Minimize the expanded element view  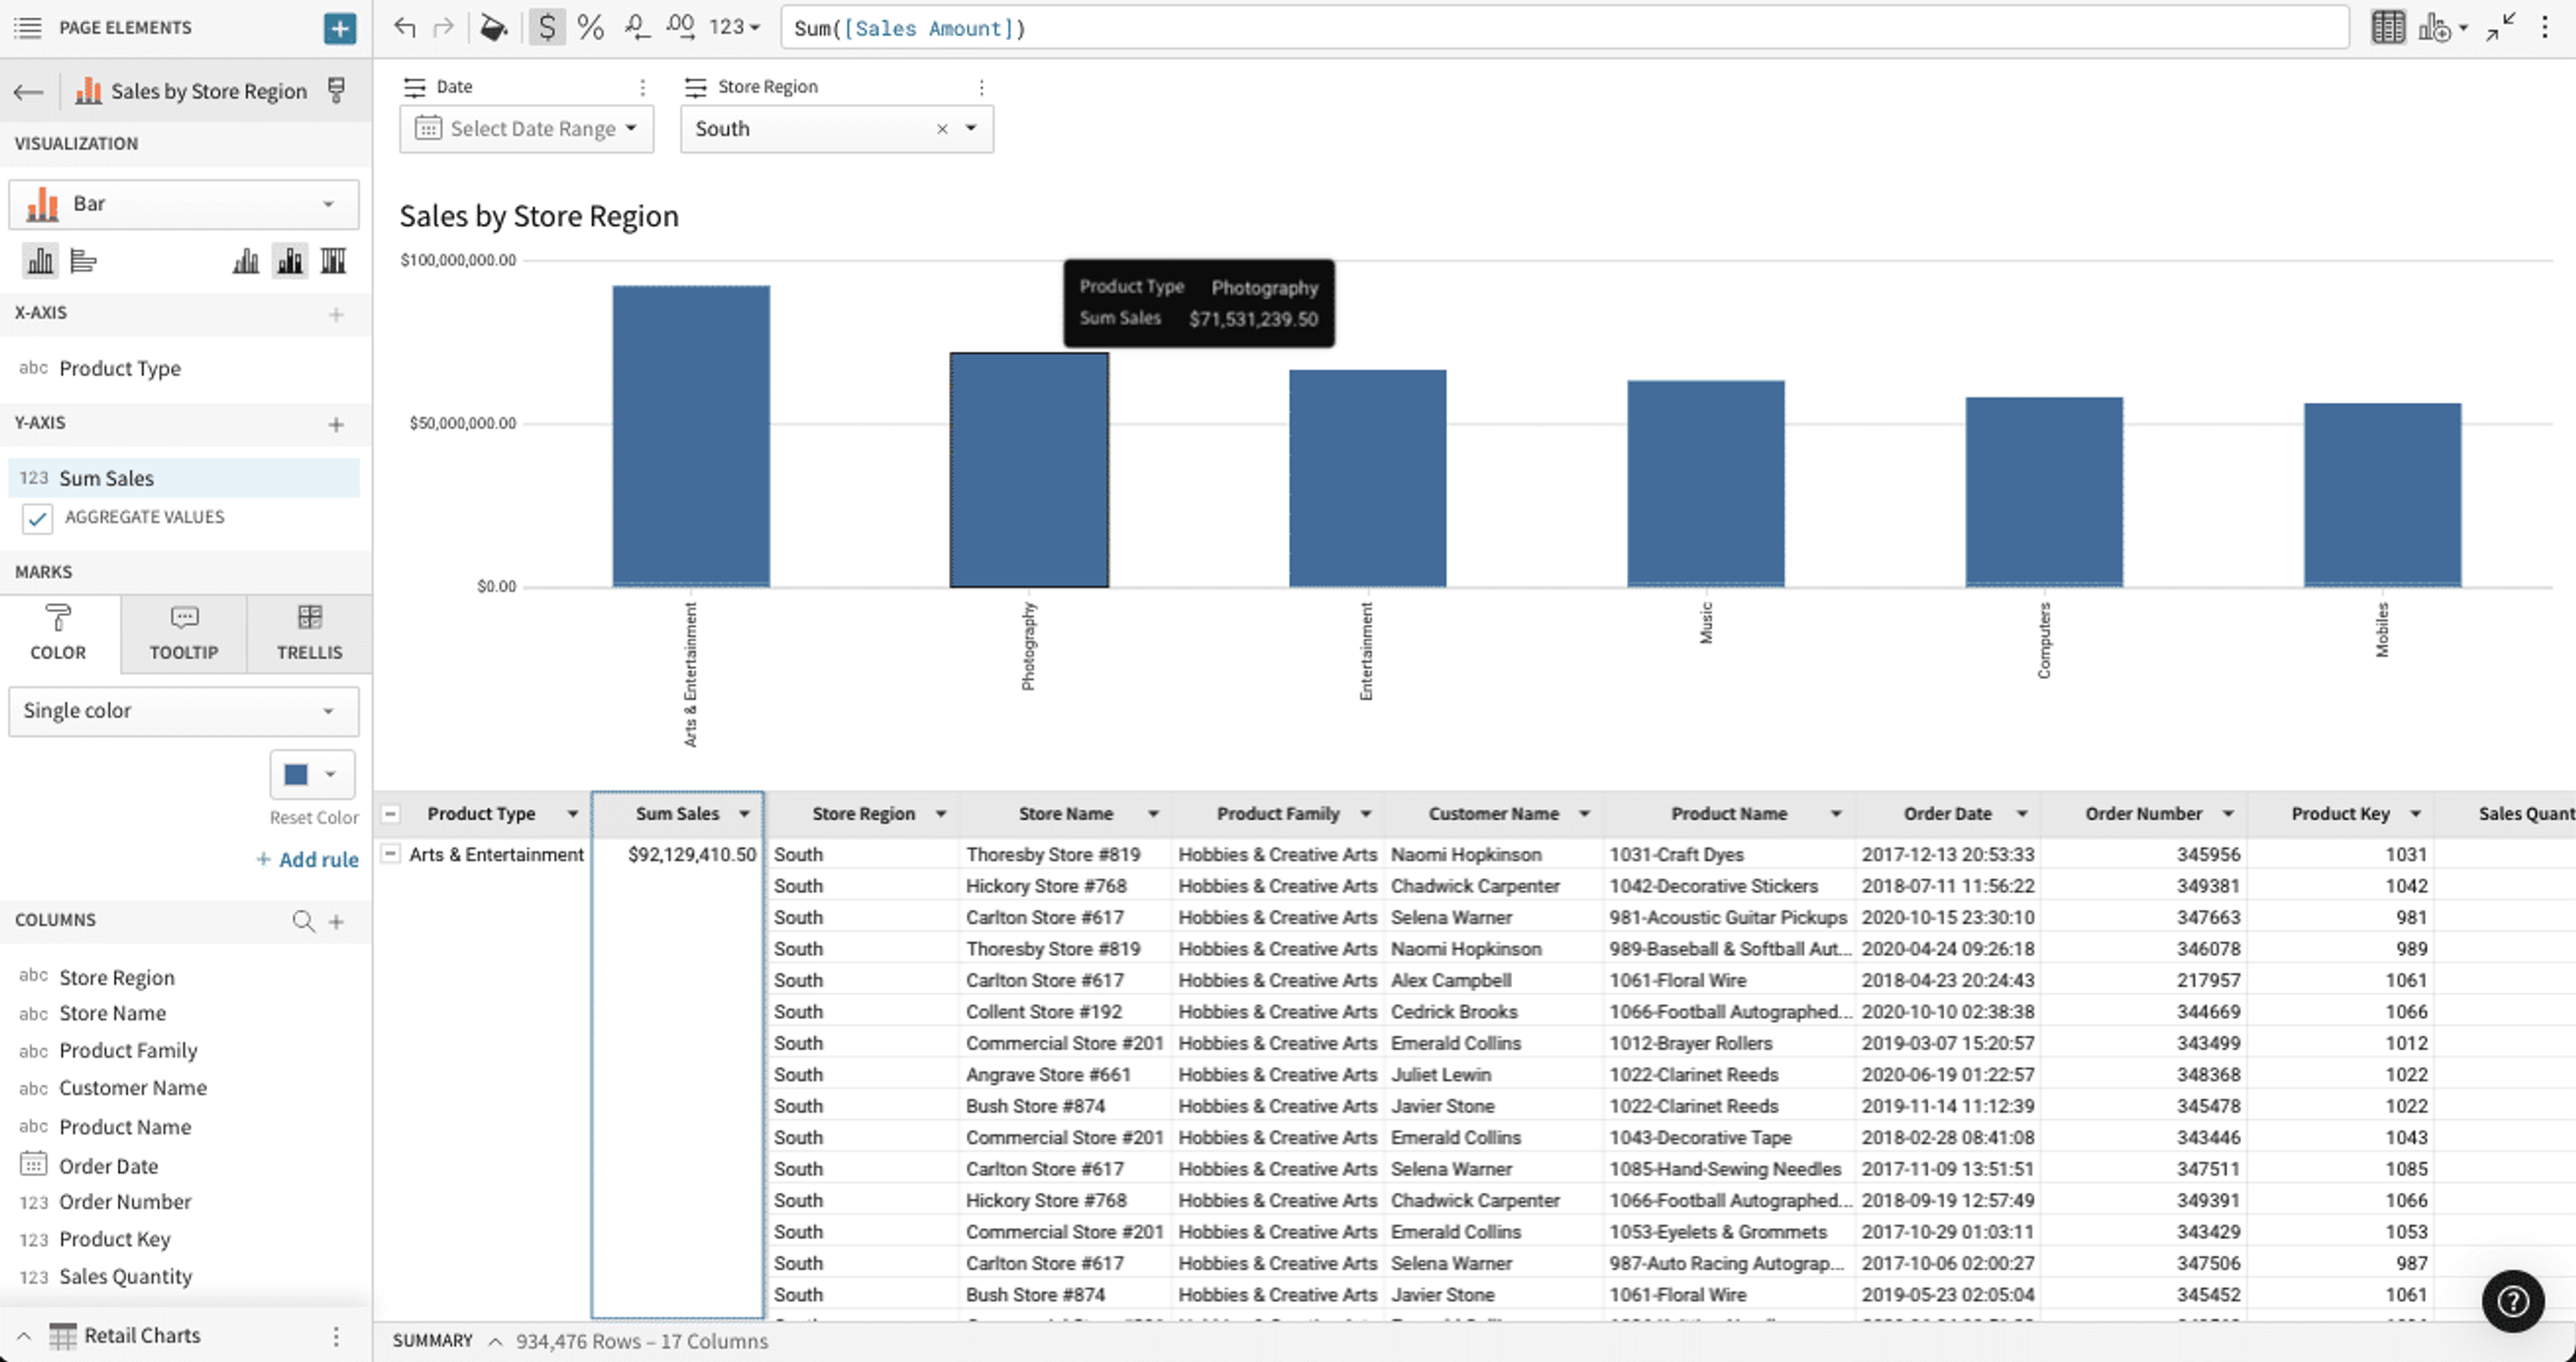coord(2501,27)
